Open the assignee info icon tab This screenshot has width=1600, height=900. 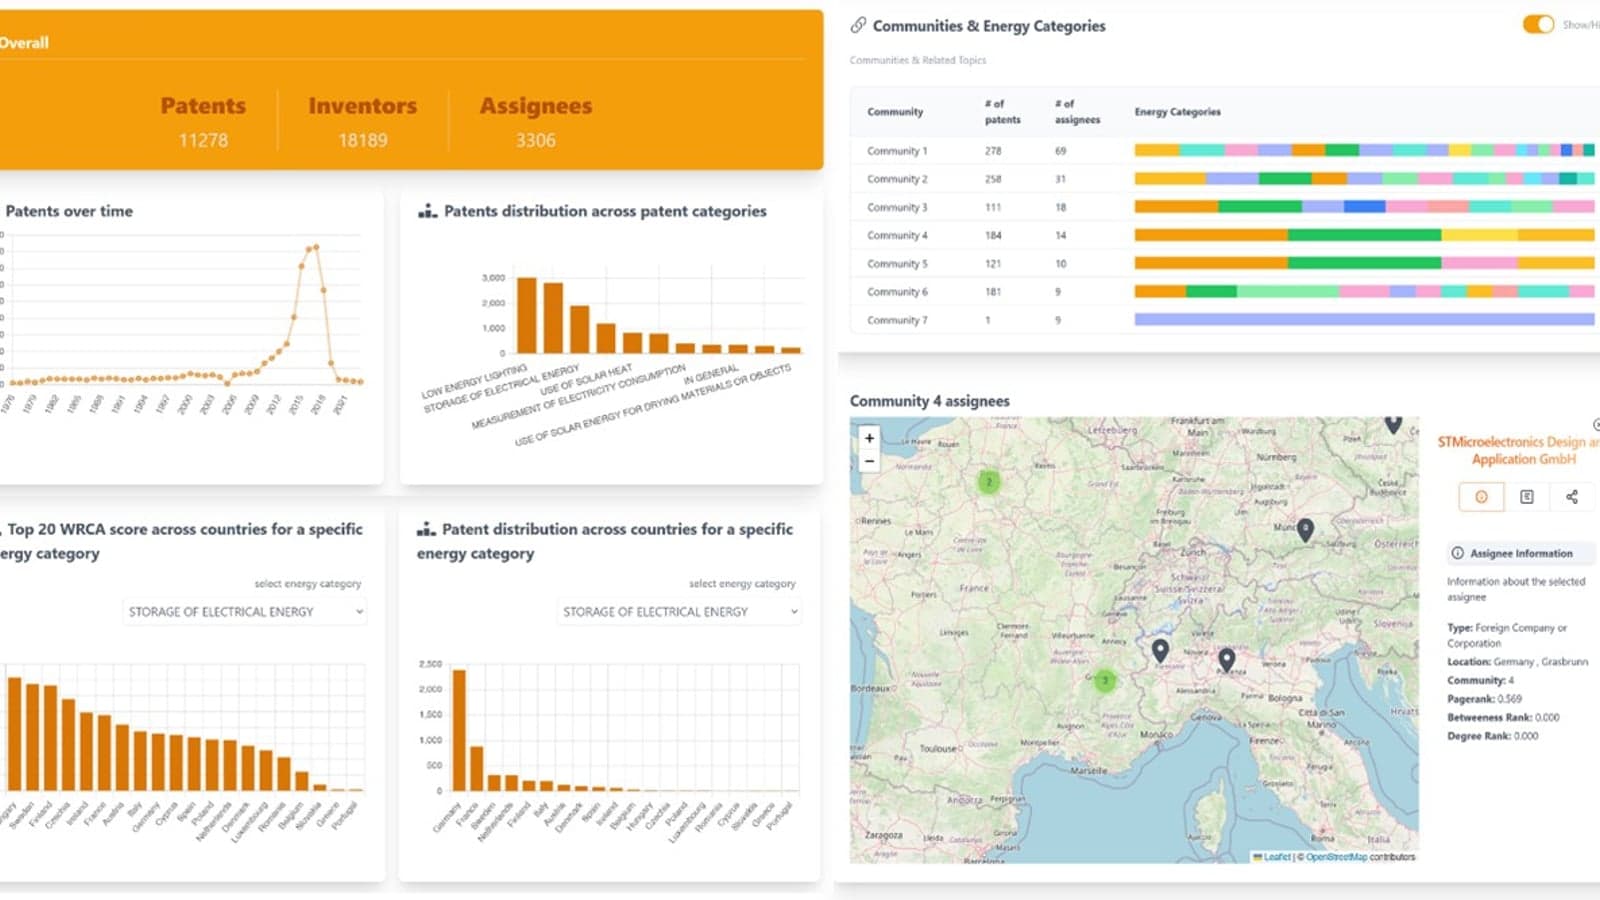tap(1481, 496)
